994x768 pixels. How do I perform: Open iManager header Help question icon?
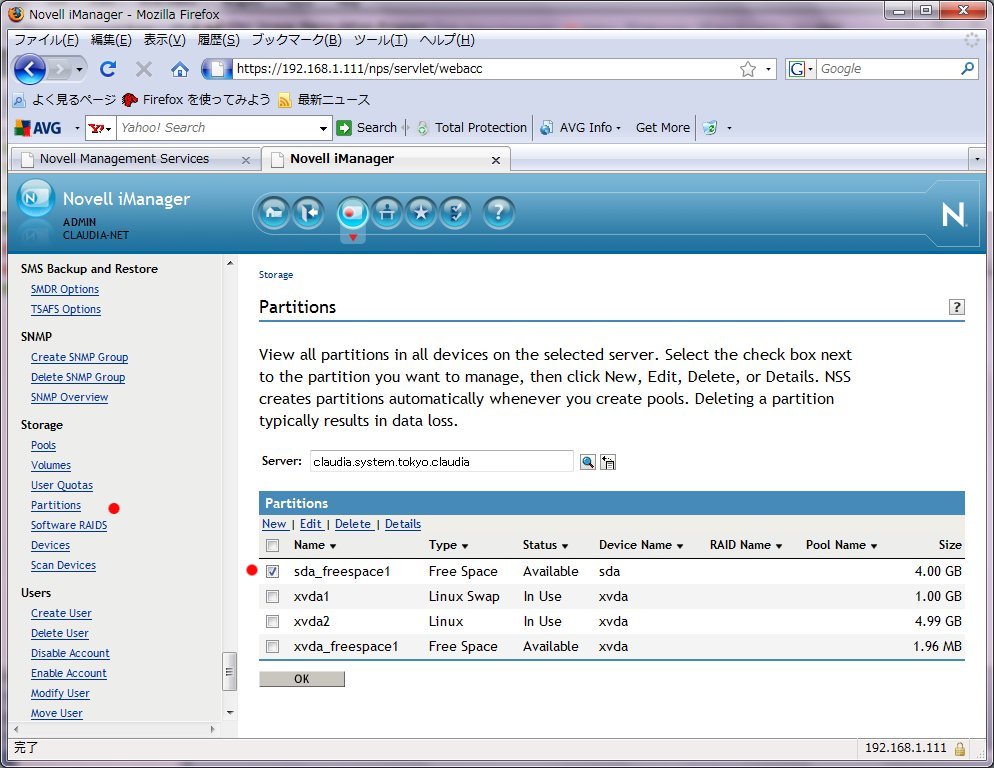[498, 212]
